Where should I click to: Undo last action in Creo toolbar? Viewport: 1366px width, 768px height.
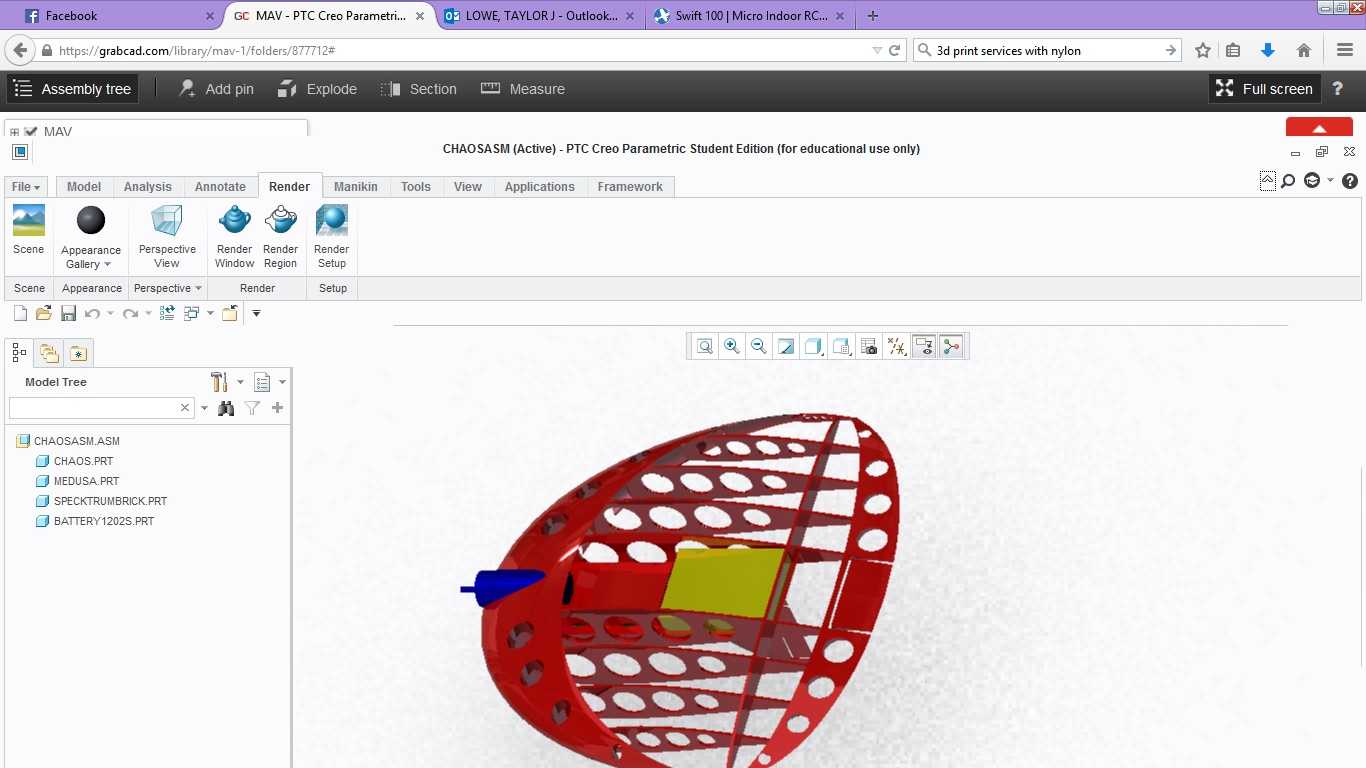click(x=92, y=313)
